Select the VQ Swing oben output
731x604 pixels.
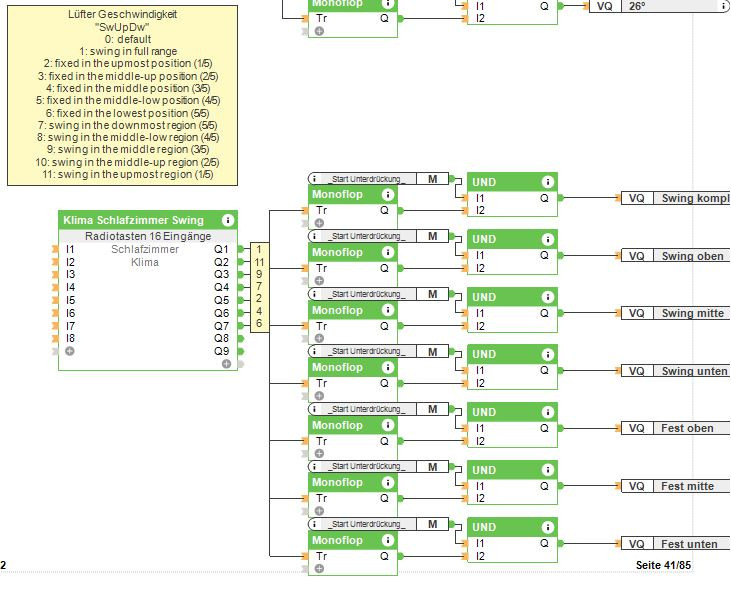[677, 256]
